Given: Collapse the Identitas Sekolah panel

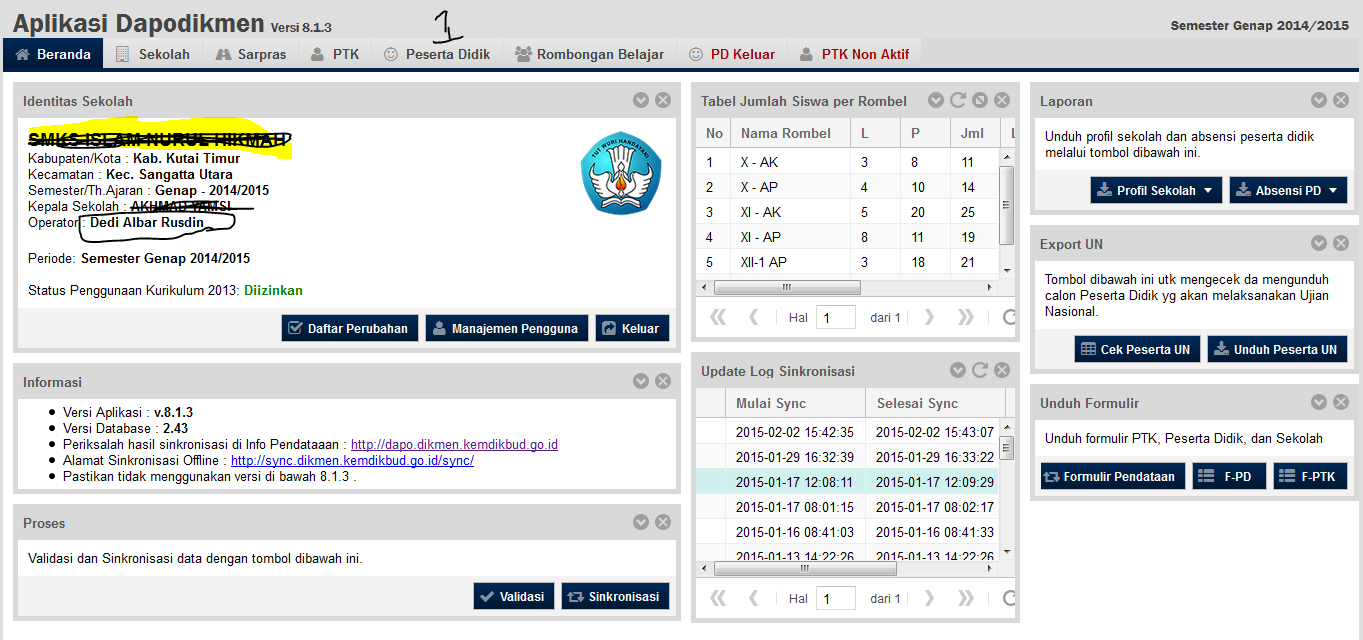Looking at the screenshot, I should point(641,100).
